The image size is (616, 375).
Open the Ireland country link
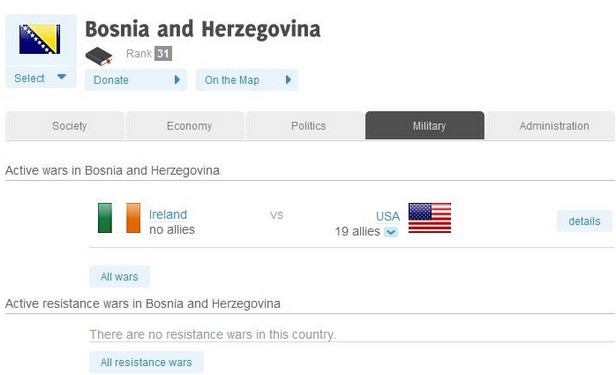pos(168,214)
